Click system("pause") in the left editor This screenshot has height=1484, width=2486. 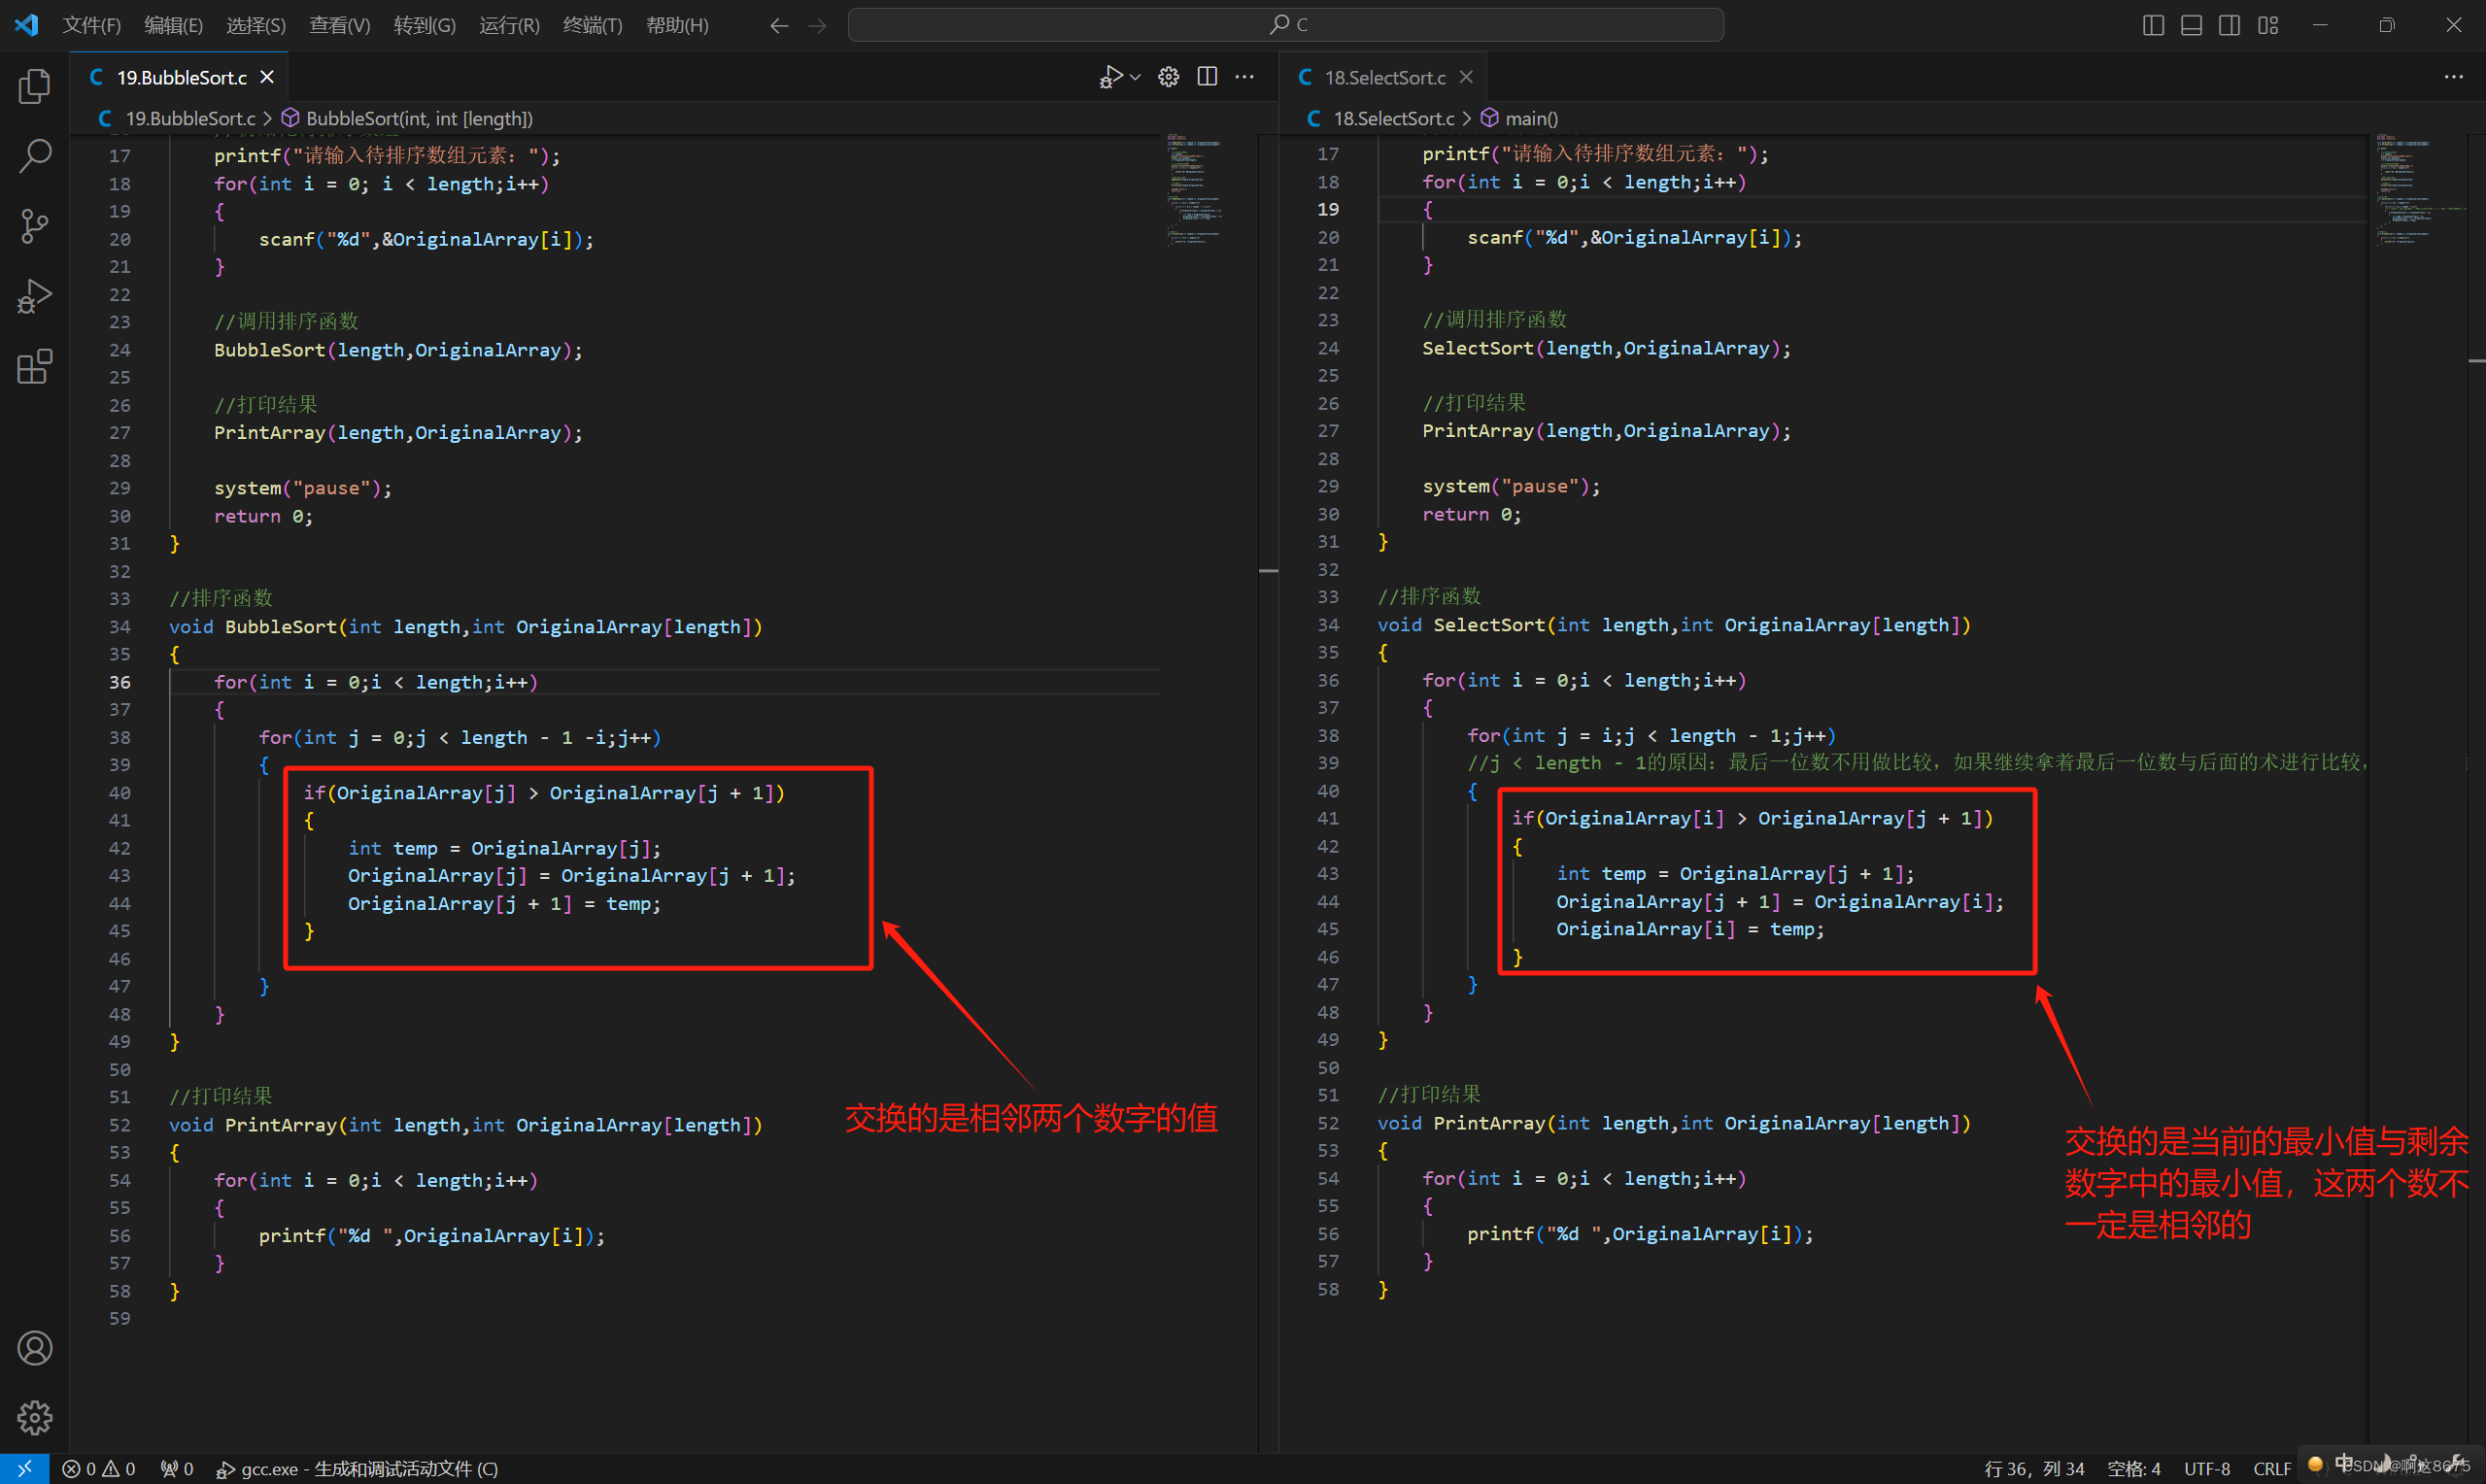[302, 488]
